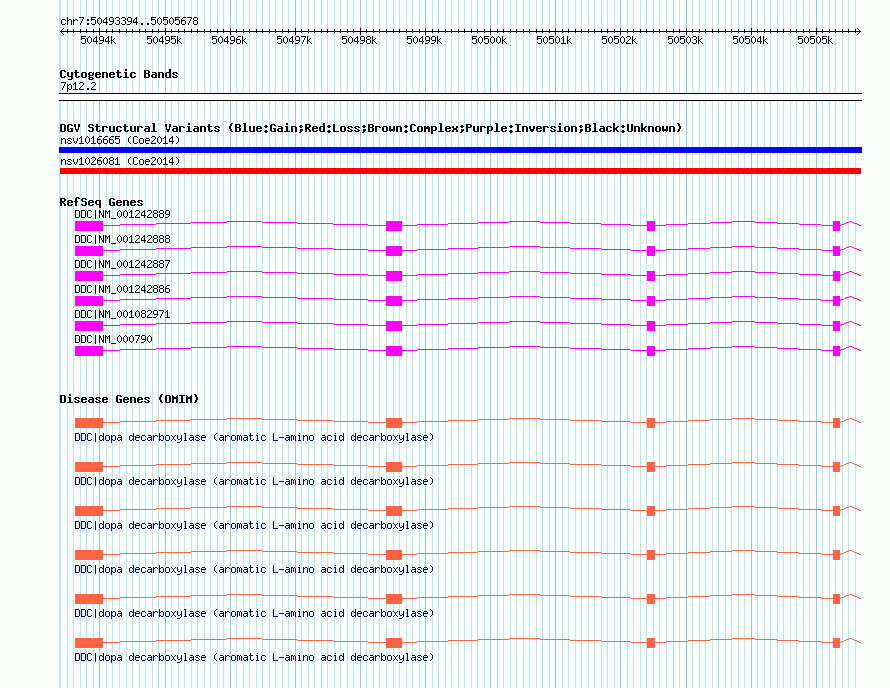Click the chr7:50493394..50505678 coordinate label

pyautogui.click(x=129, y=21)
